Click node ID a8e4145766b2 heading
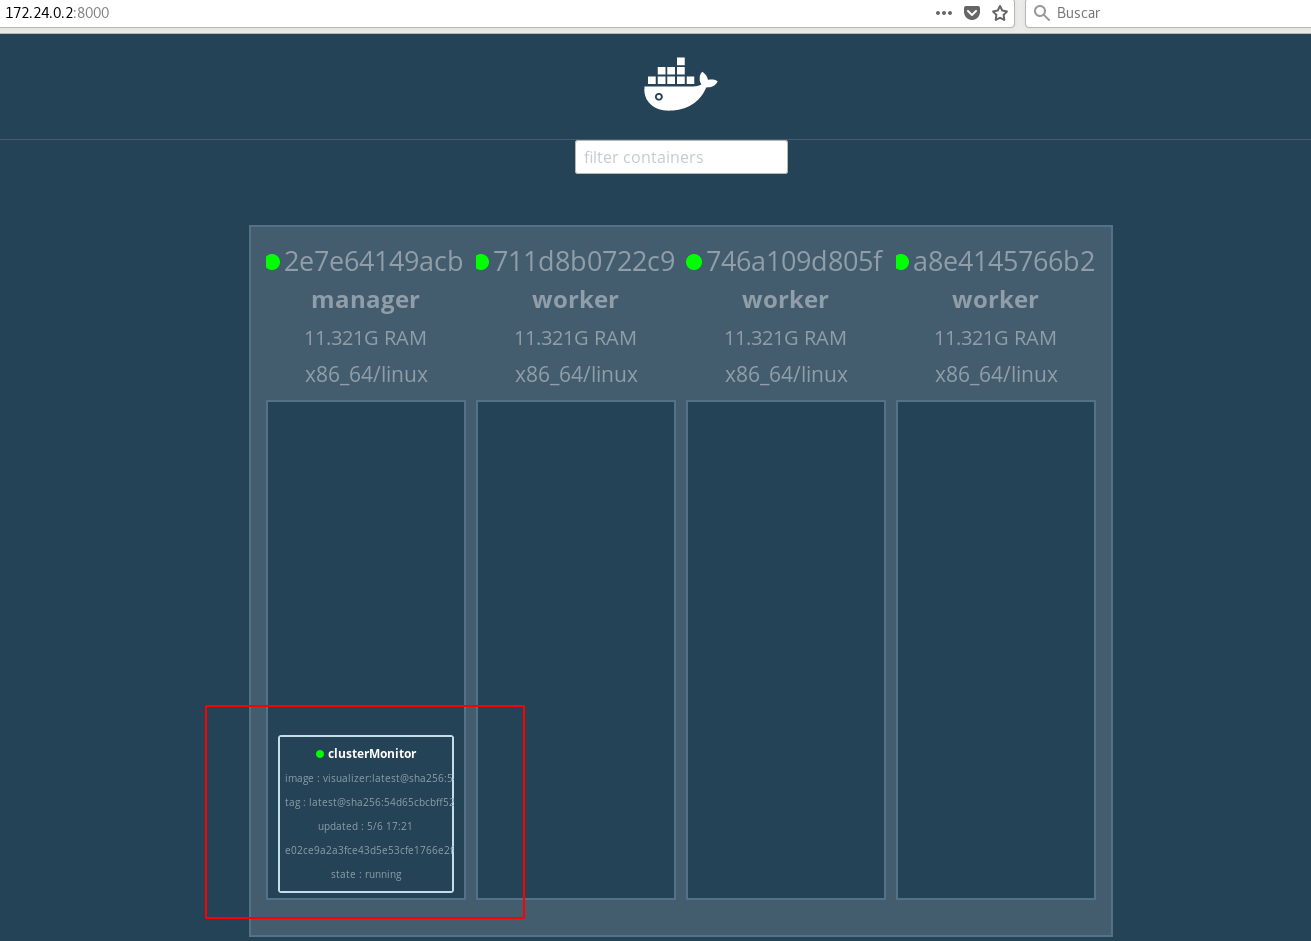This screenshot has height=941, width=1311. (x=1003, y=262)
